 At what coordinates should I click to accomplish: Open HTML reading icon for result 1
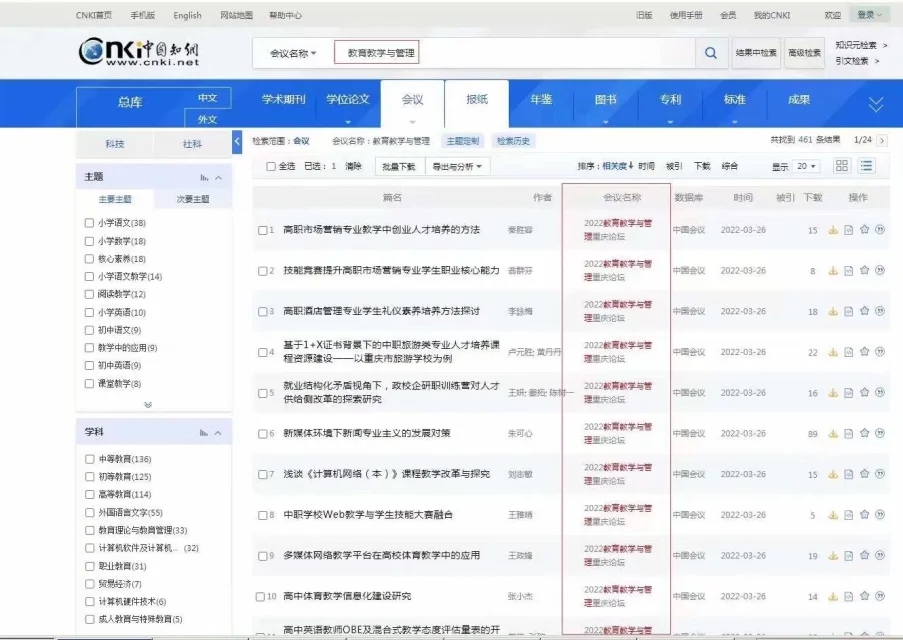click(848, 230)
